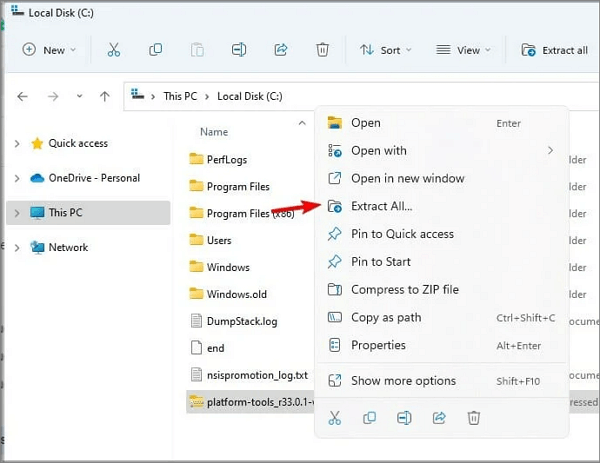Viewport: 600px width, 463px height.
Task: Select OneDrive - Personal in the sidebar
Action: [94, 178]
